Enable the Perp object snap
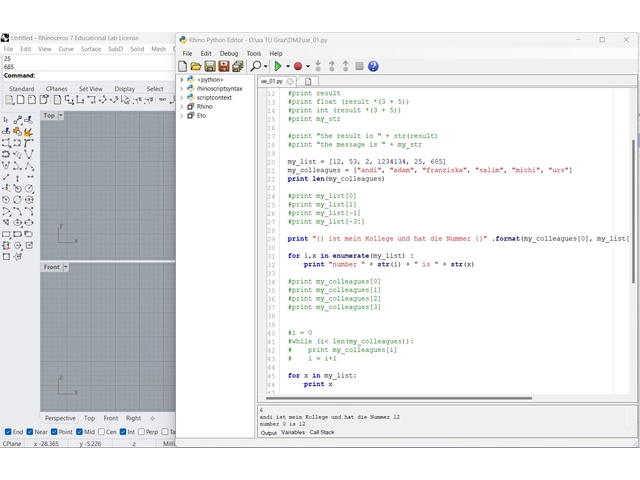 click(x=141, y=432)
